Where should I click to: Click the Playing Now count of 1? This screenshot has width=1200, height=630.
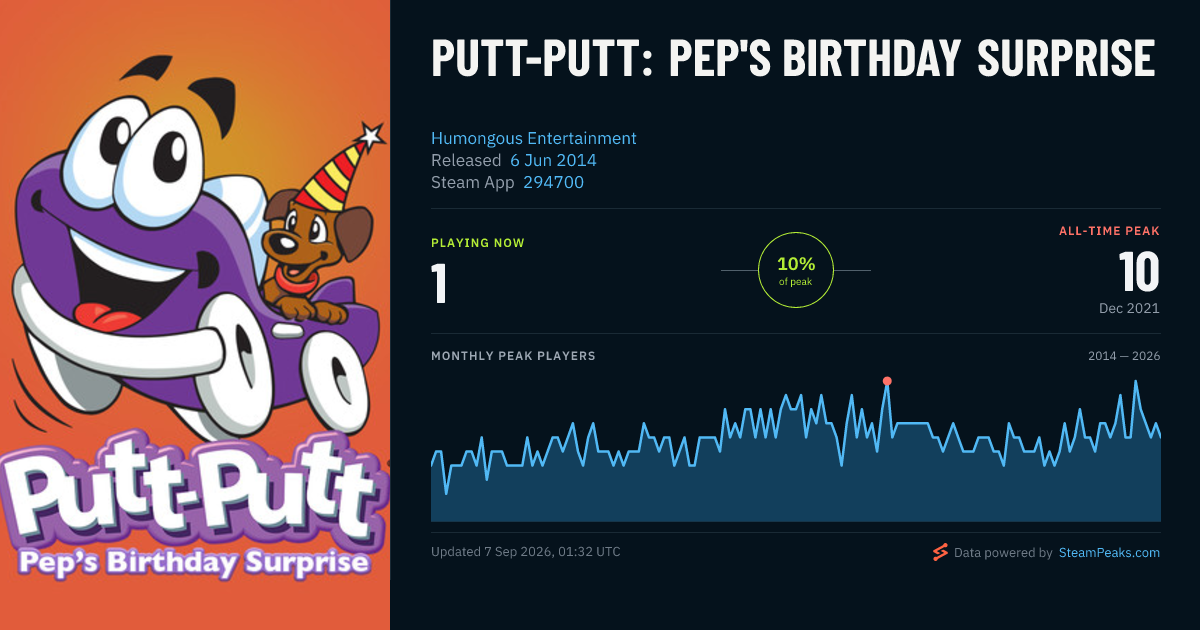point(439,284)
